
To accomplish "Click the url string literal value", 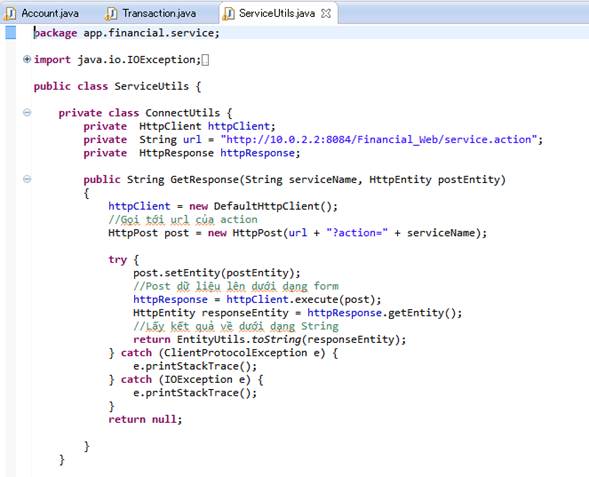I will tap(379, 140).
